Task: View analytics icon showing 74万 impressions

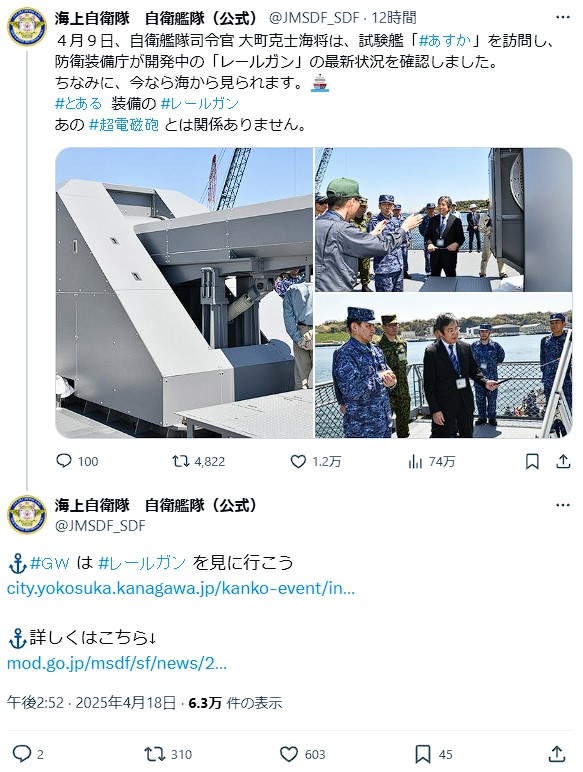Action: tap(415, 461)
